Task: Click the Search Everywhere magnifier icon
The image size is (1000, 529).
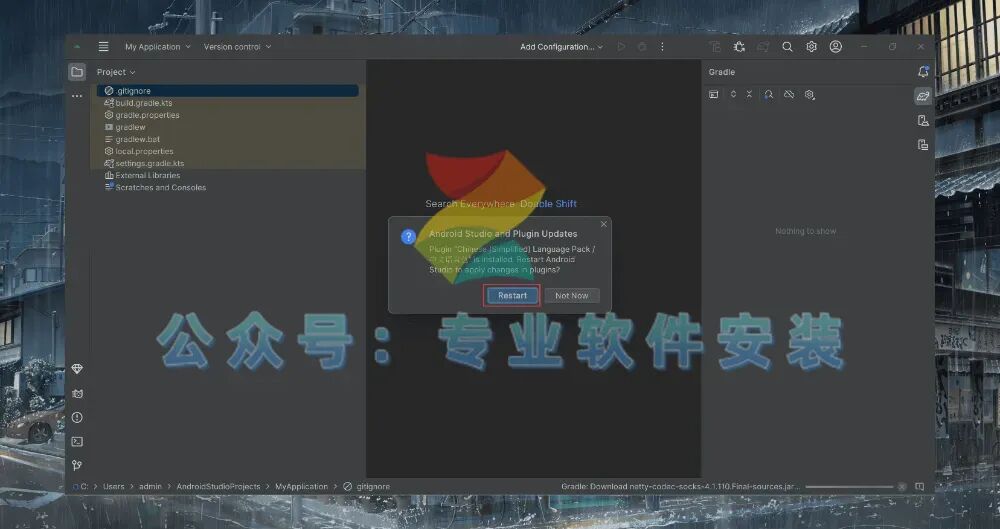Action: (788, 47)
